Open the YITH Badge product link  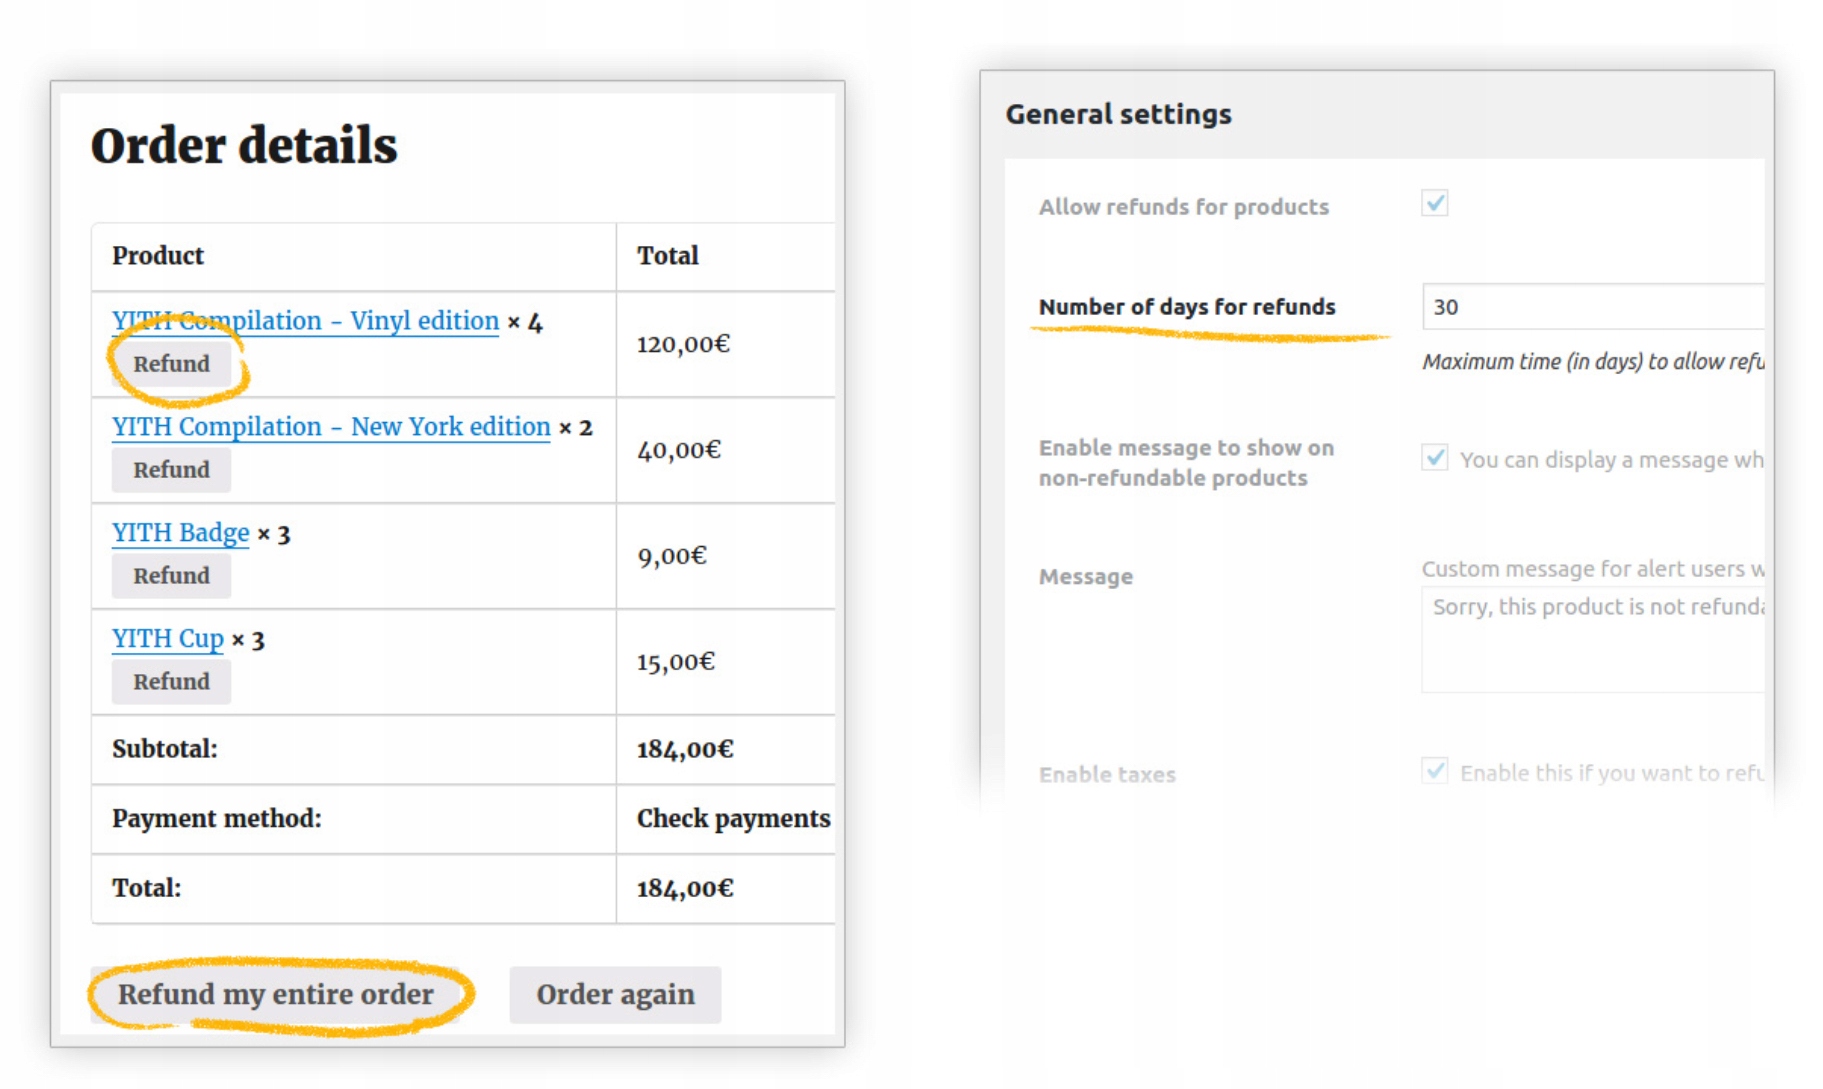coord(180,533)
